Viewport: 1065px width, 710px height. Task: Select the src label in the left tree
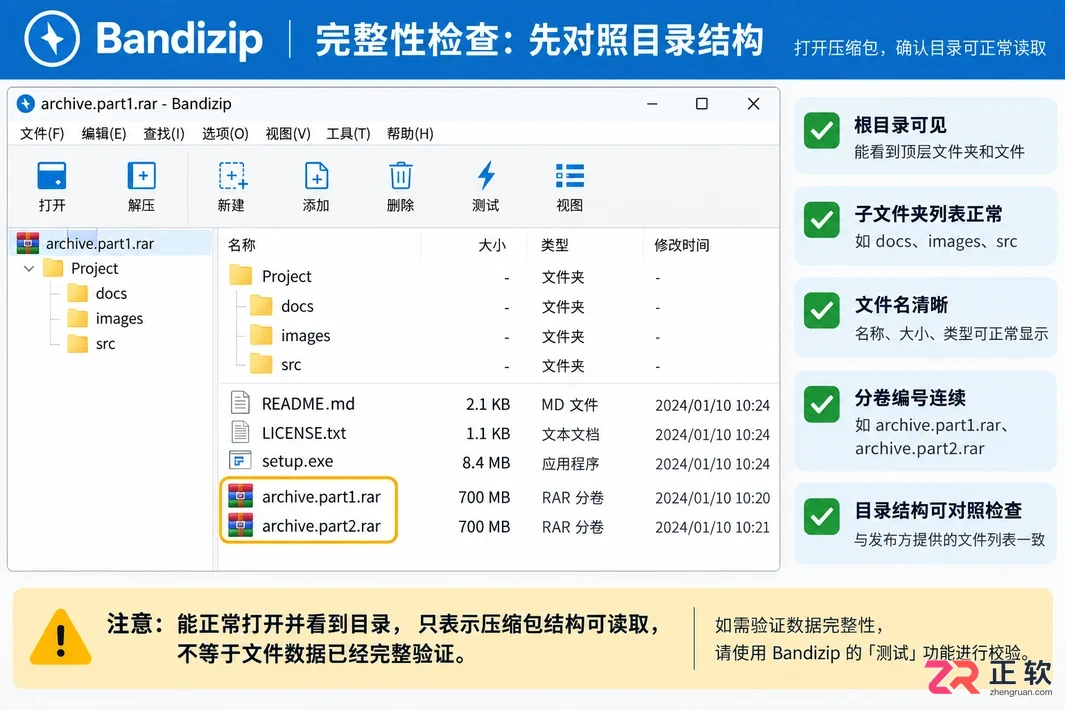click(105, 343)
